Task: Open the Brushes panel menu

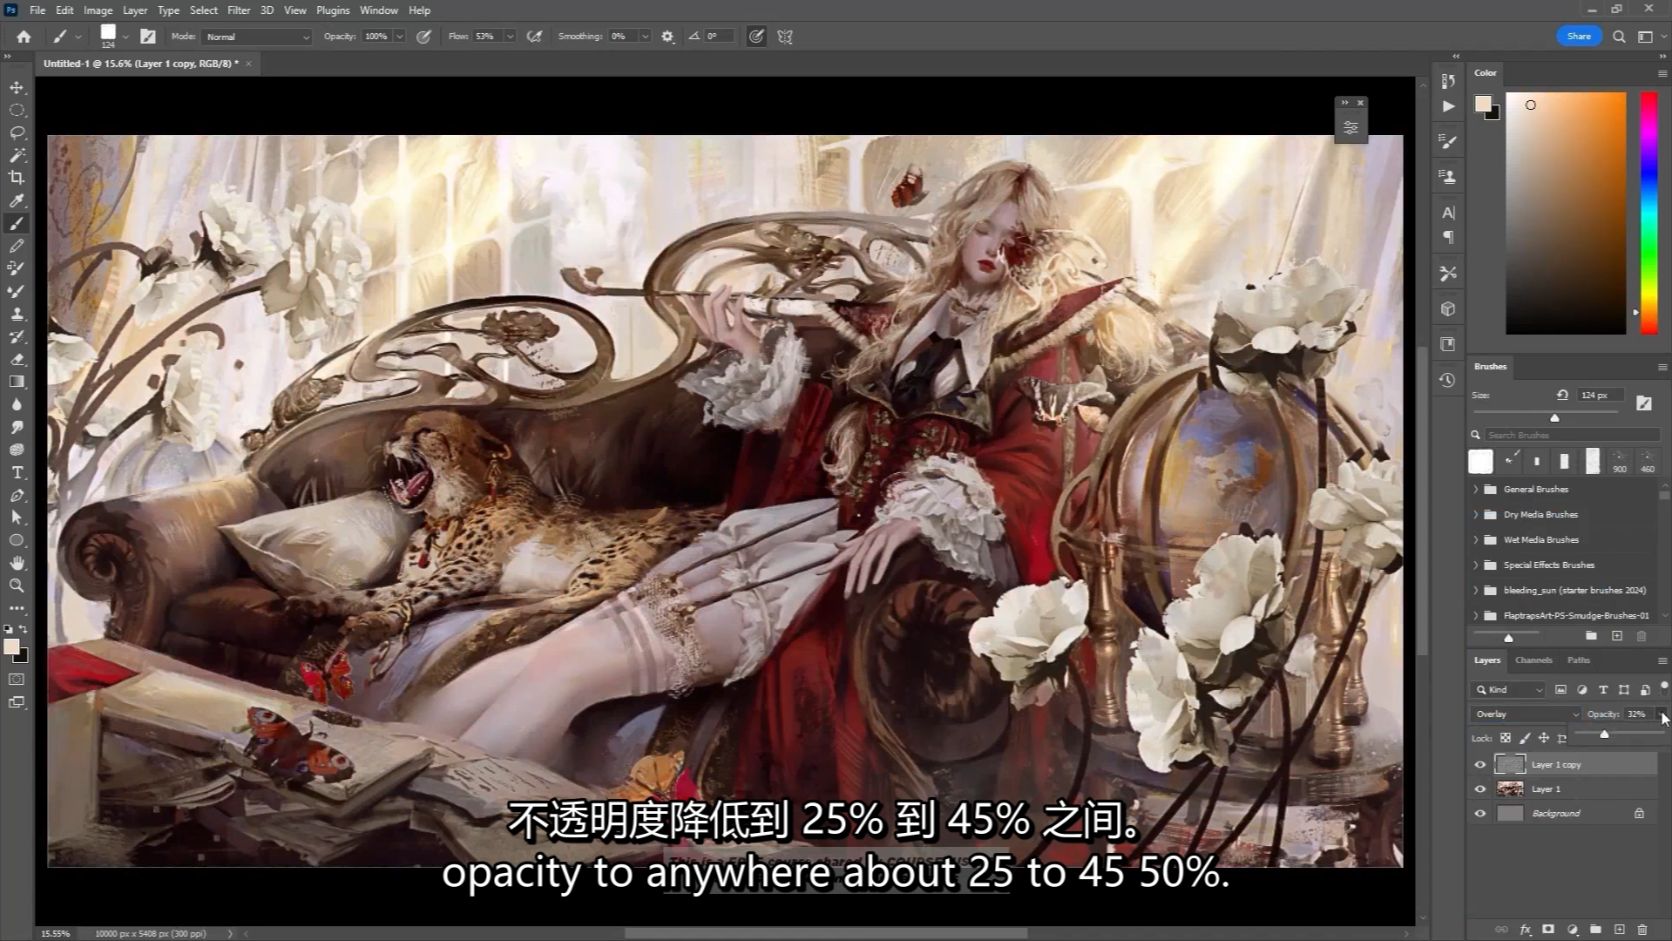Action: 1662,367
